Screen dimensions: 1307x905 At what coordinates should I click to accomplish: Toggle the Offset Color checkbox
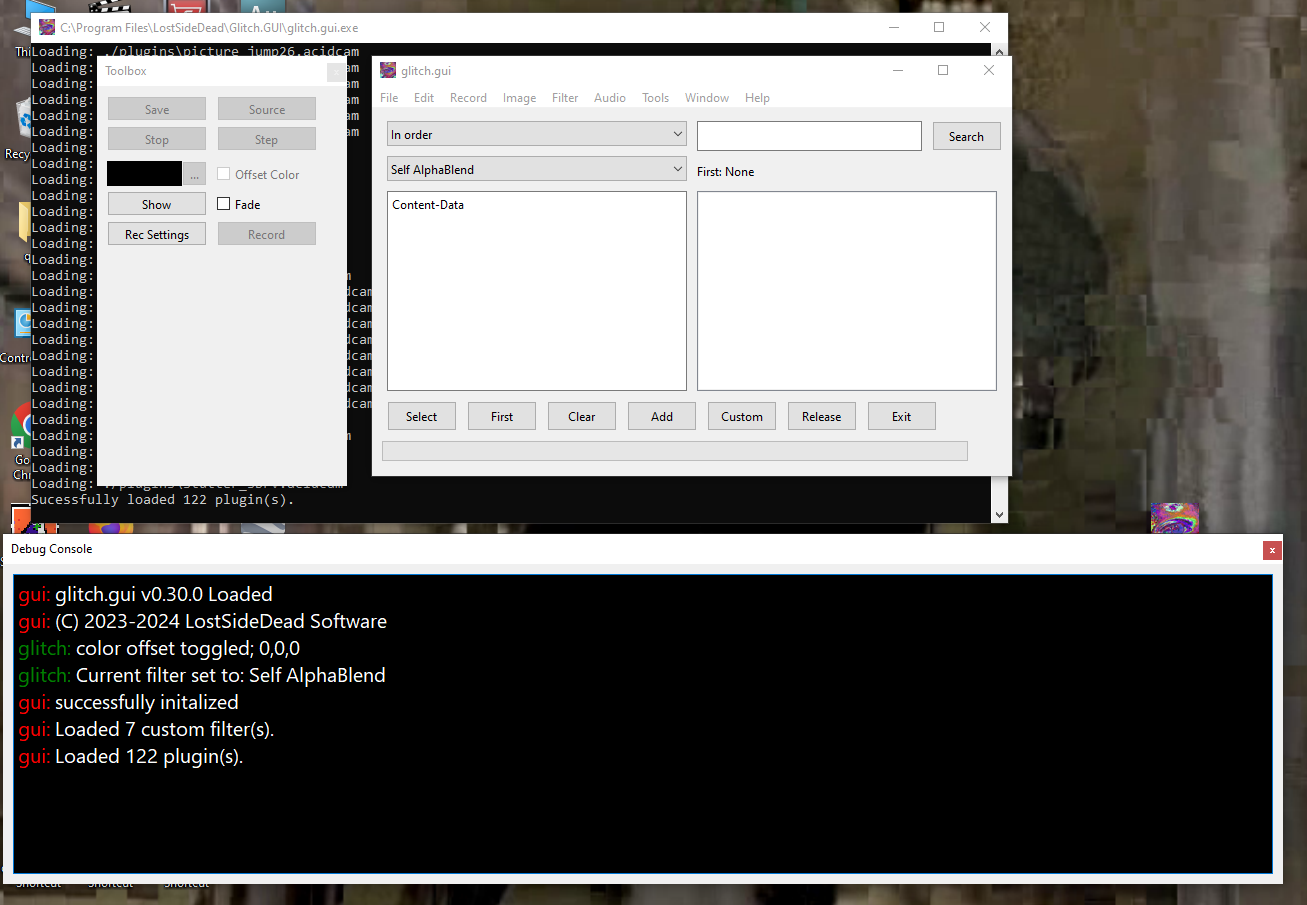coord(224,174)
